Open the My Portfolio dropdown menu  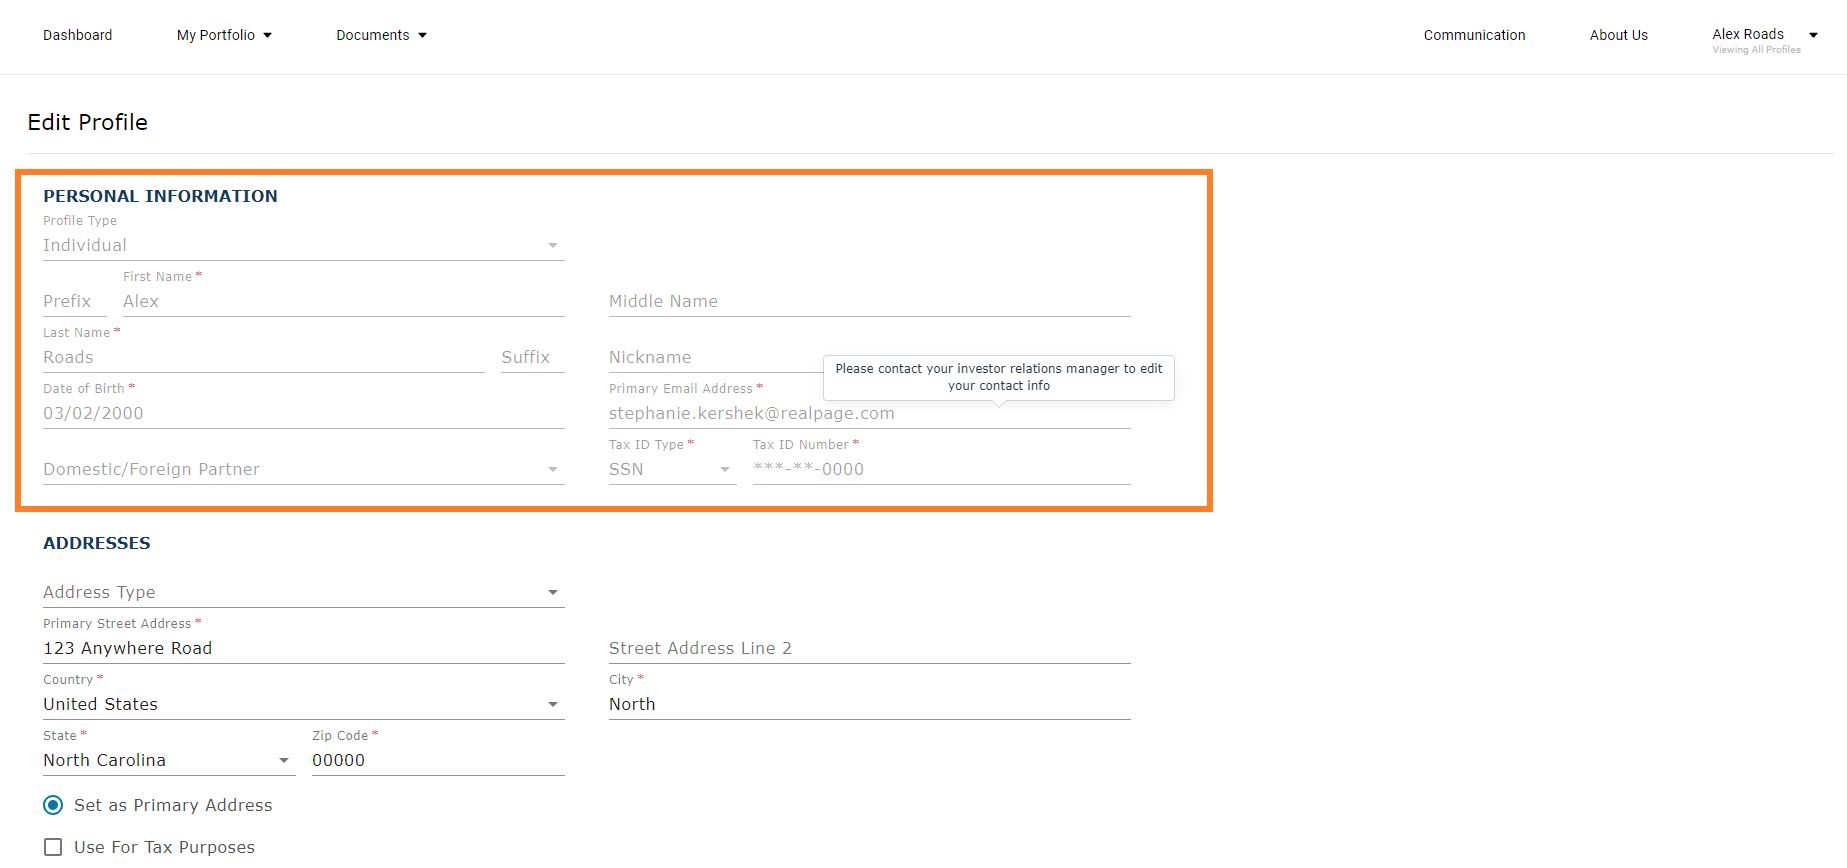tap(224, 35)
